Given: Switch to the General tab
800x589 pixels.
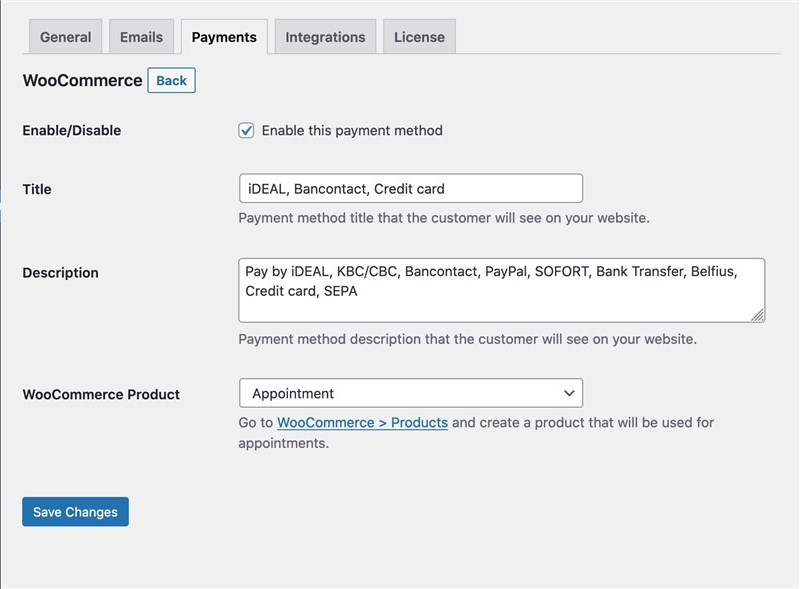Looking at the screenshot, I should click(x=65, y=37).
